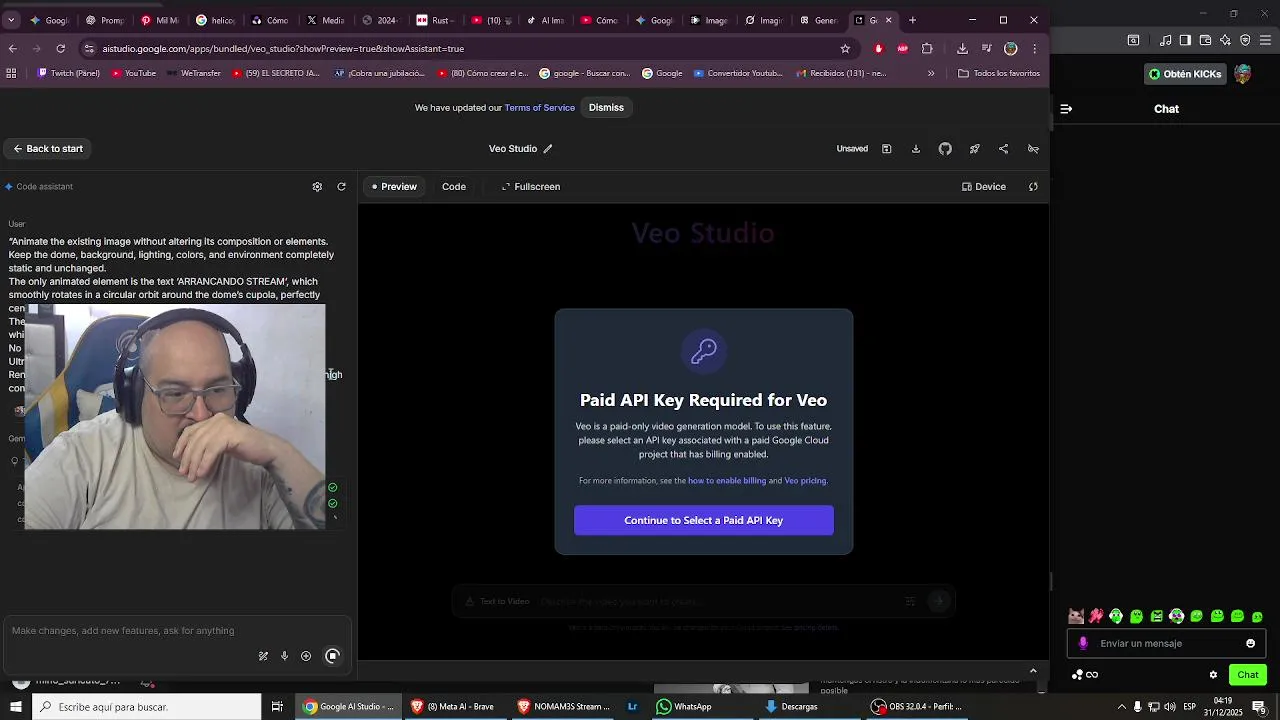Viewport: 1280px width, 720px height.
Task: Open Chrome downloads icon
Action: click(962, 48)
